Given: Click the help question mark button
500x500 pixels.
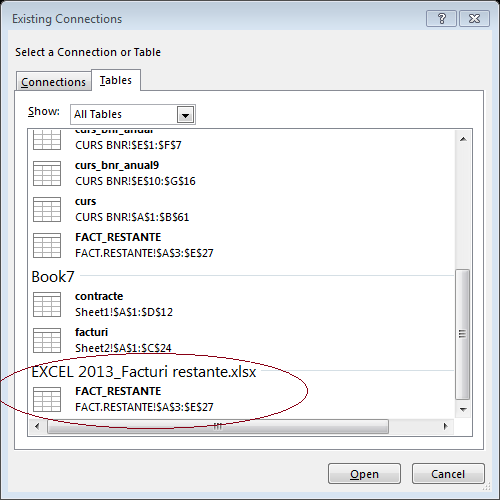Looking at the screenshot, I should coord(441,18).
